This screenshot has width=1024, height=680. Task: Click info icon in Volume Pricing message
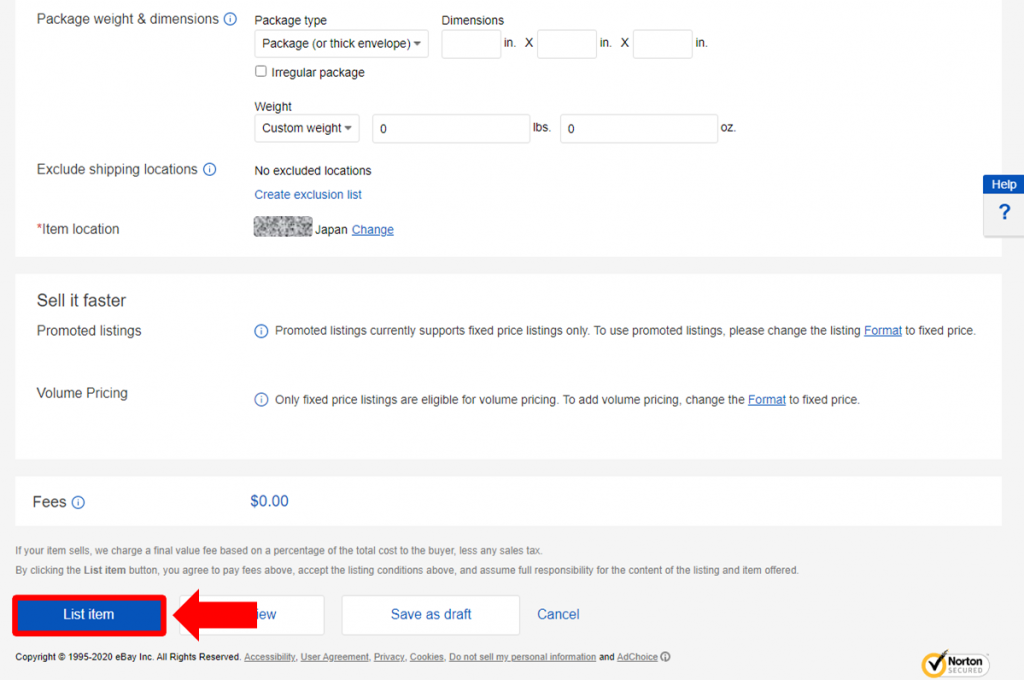(x=261, y=400)
